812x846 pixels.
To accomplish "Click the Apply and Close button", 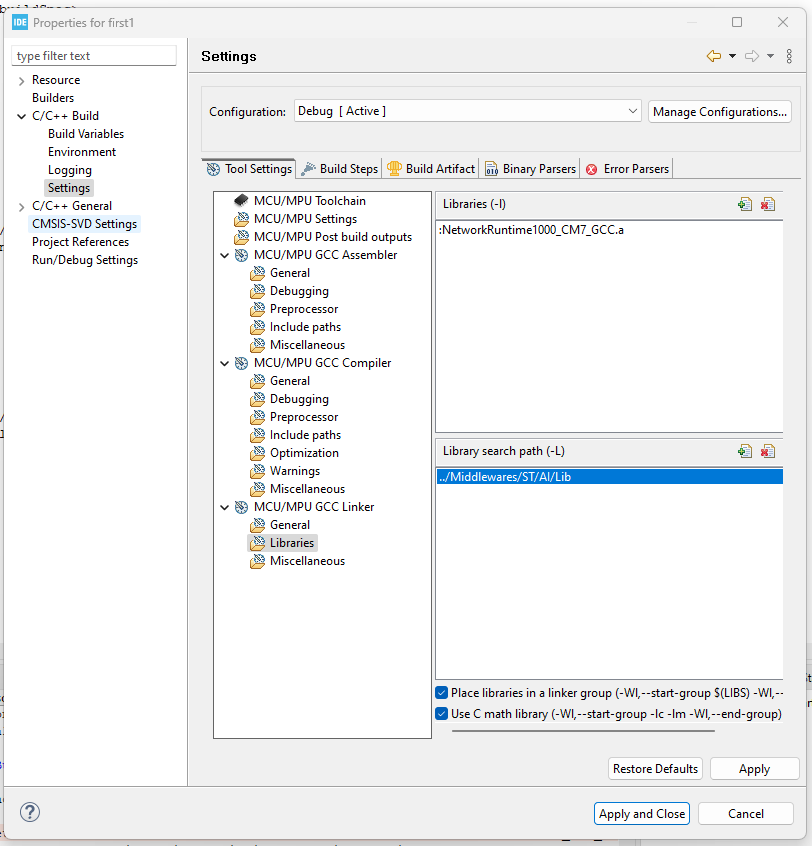I will (641, 813).
